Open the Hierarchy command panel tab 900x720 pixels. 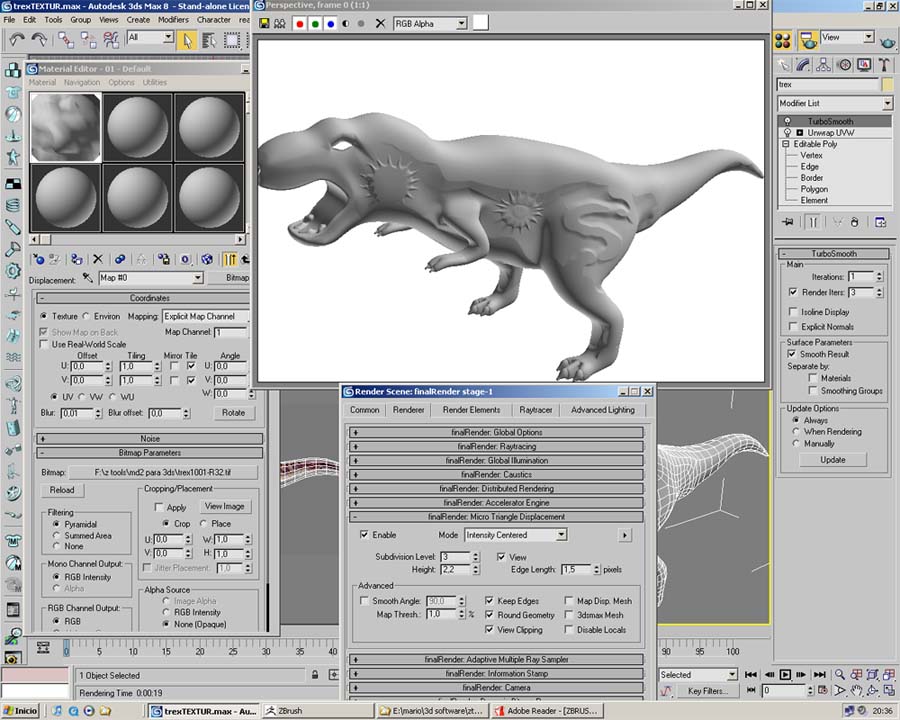coord(824,65)
